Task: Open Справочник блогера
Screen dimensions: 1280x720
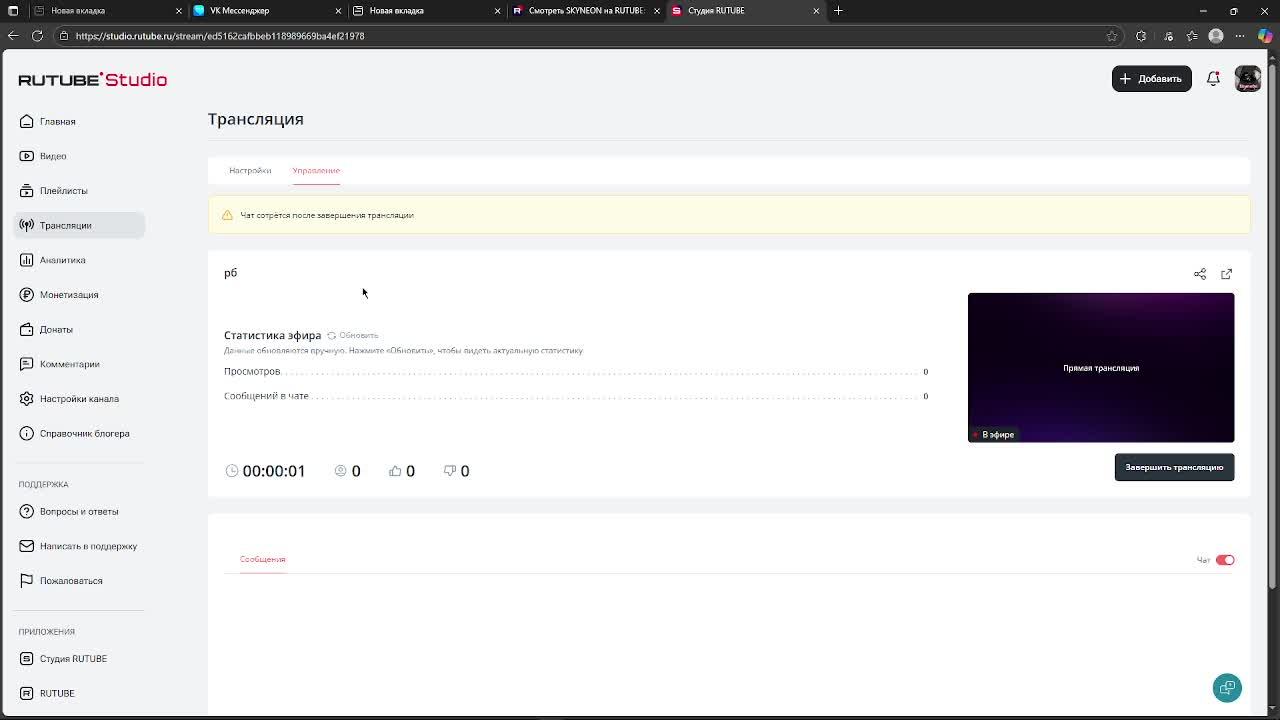Action: [x=80, y=433]
